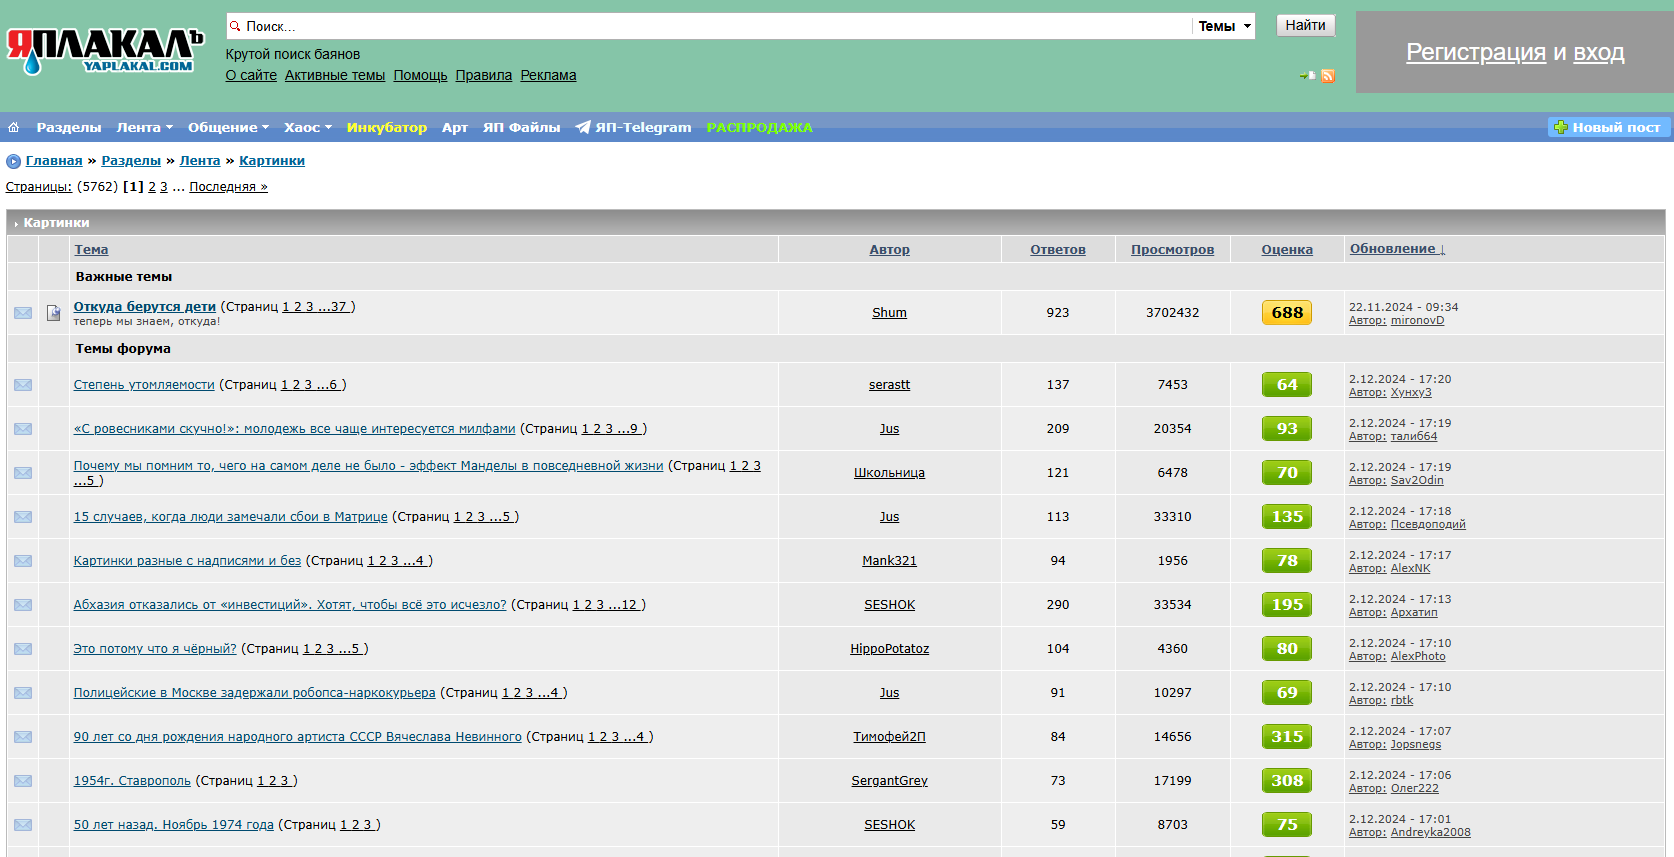Collapse the Картинки section header triangle

point(16,224)
